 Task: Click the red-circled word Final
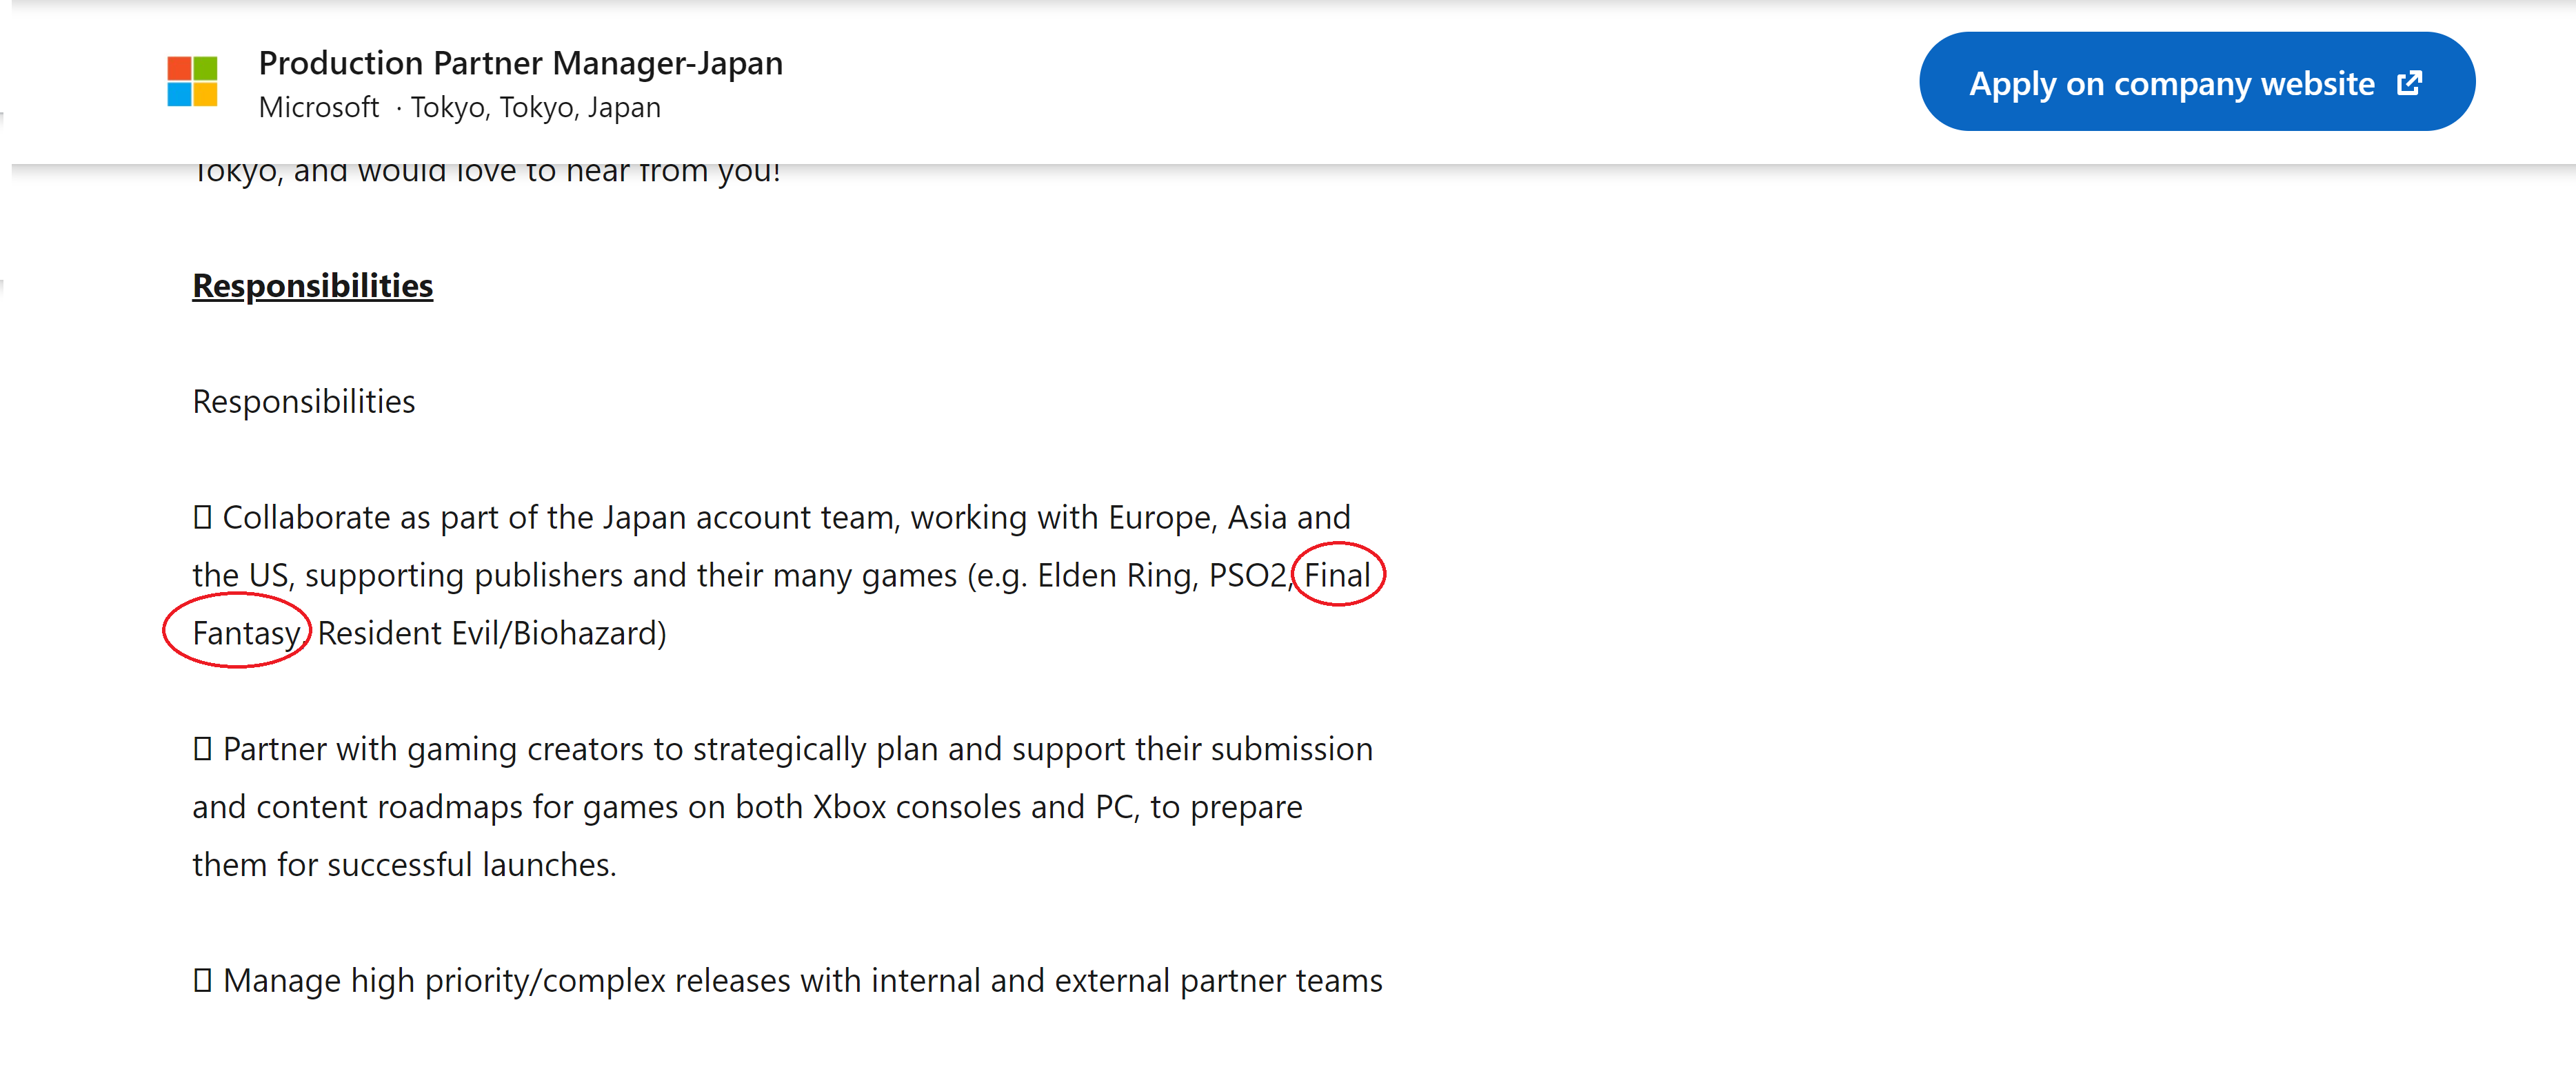(1337, 575)
